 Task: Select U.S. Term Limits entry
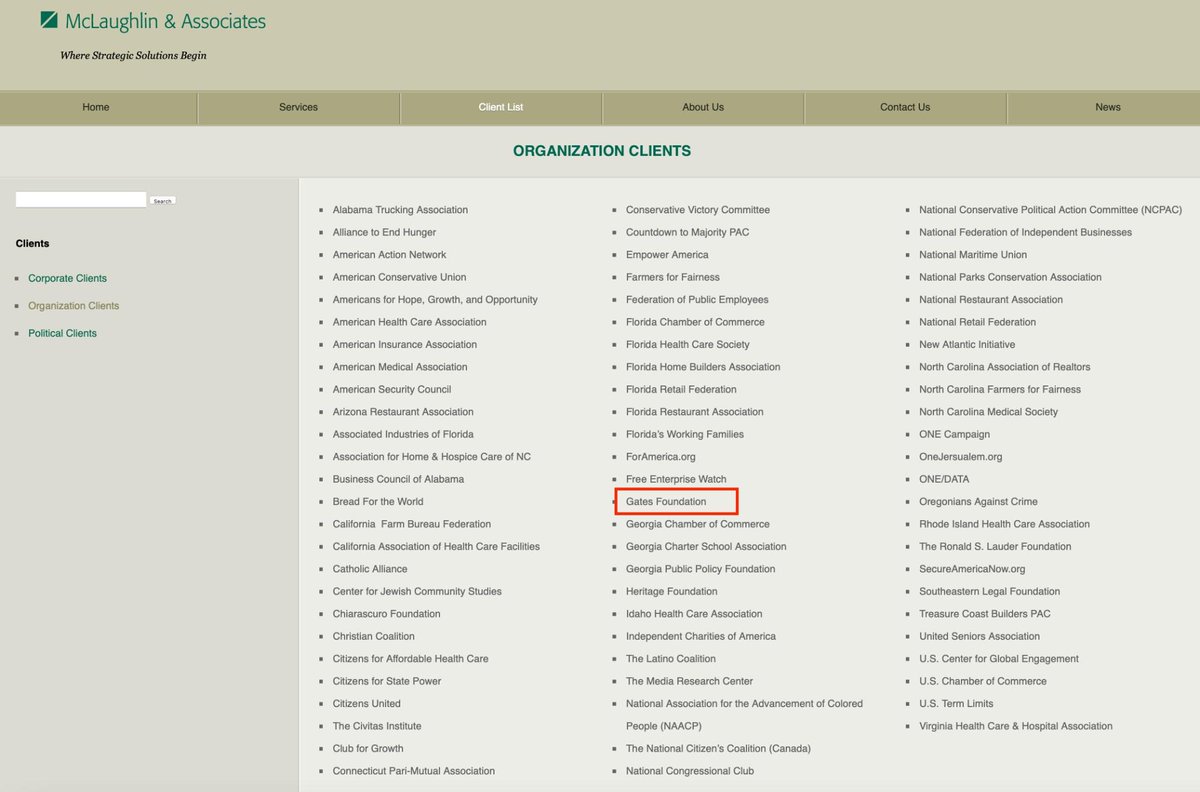[x=956, y=704]
